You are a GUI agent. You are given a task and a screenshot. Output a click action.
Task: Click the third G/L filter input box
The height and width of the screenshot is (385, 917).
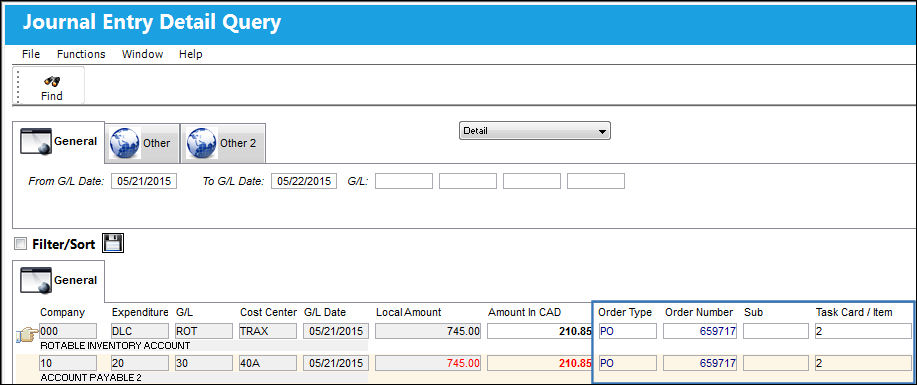[532, 181]
